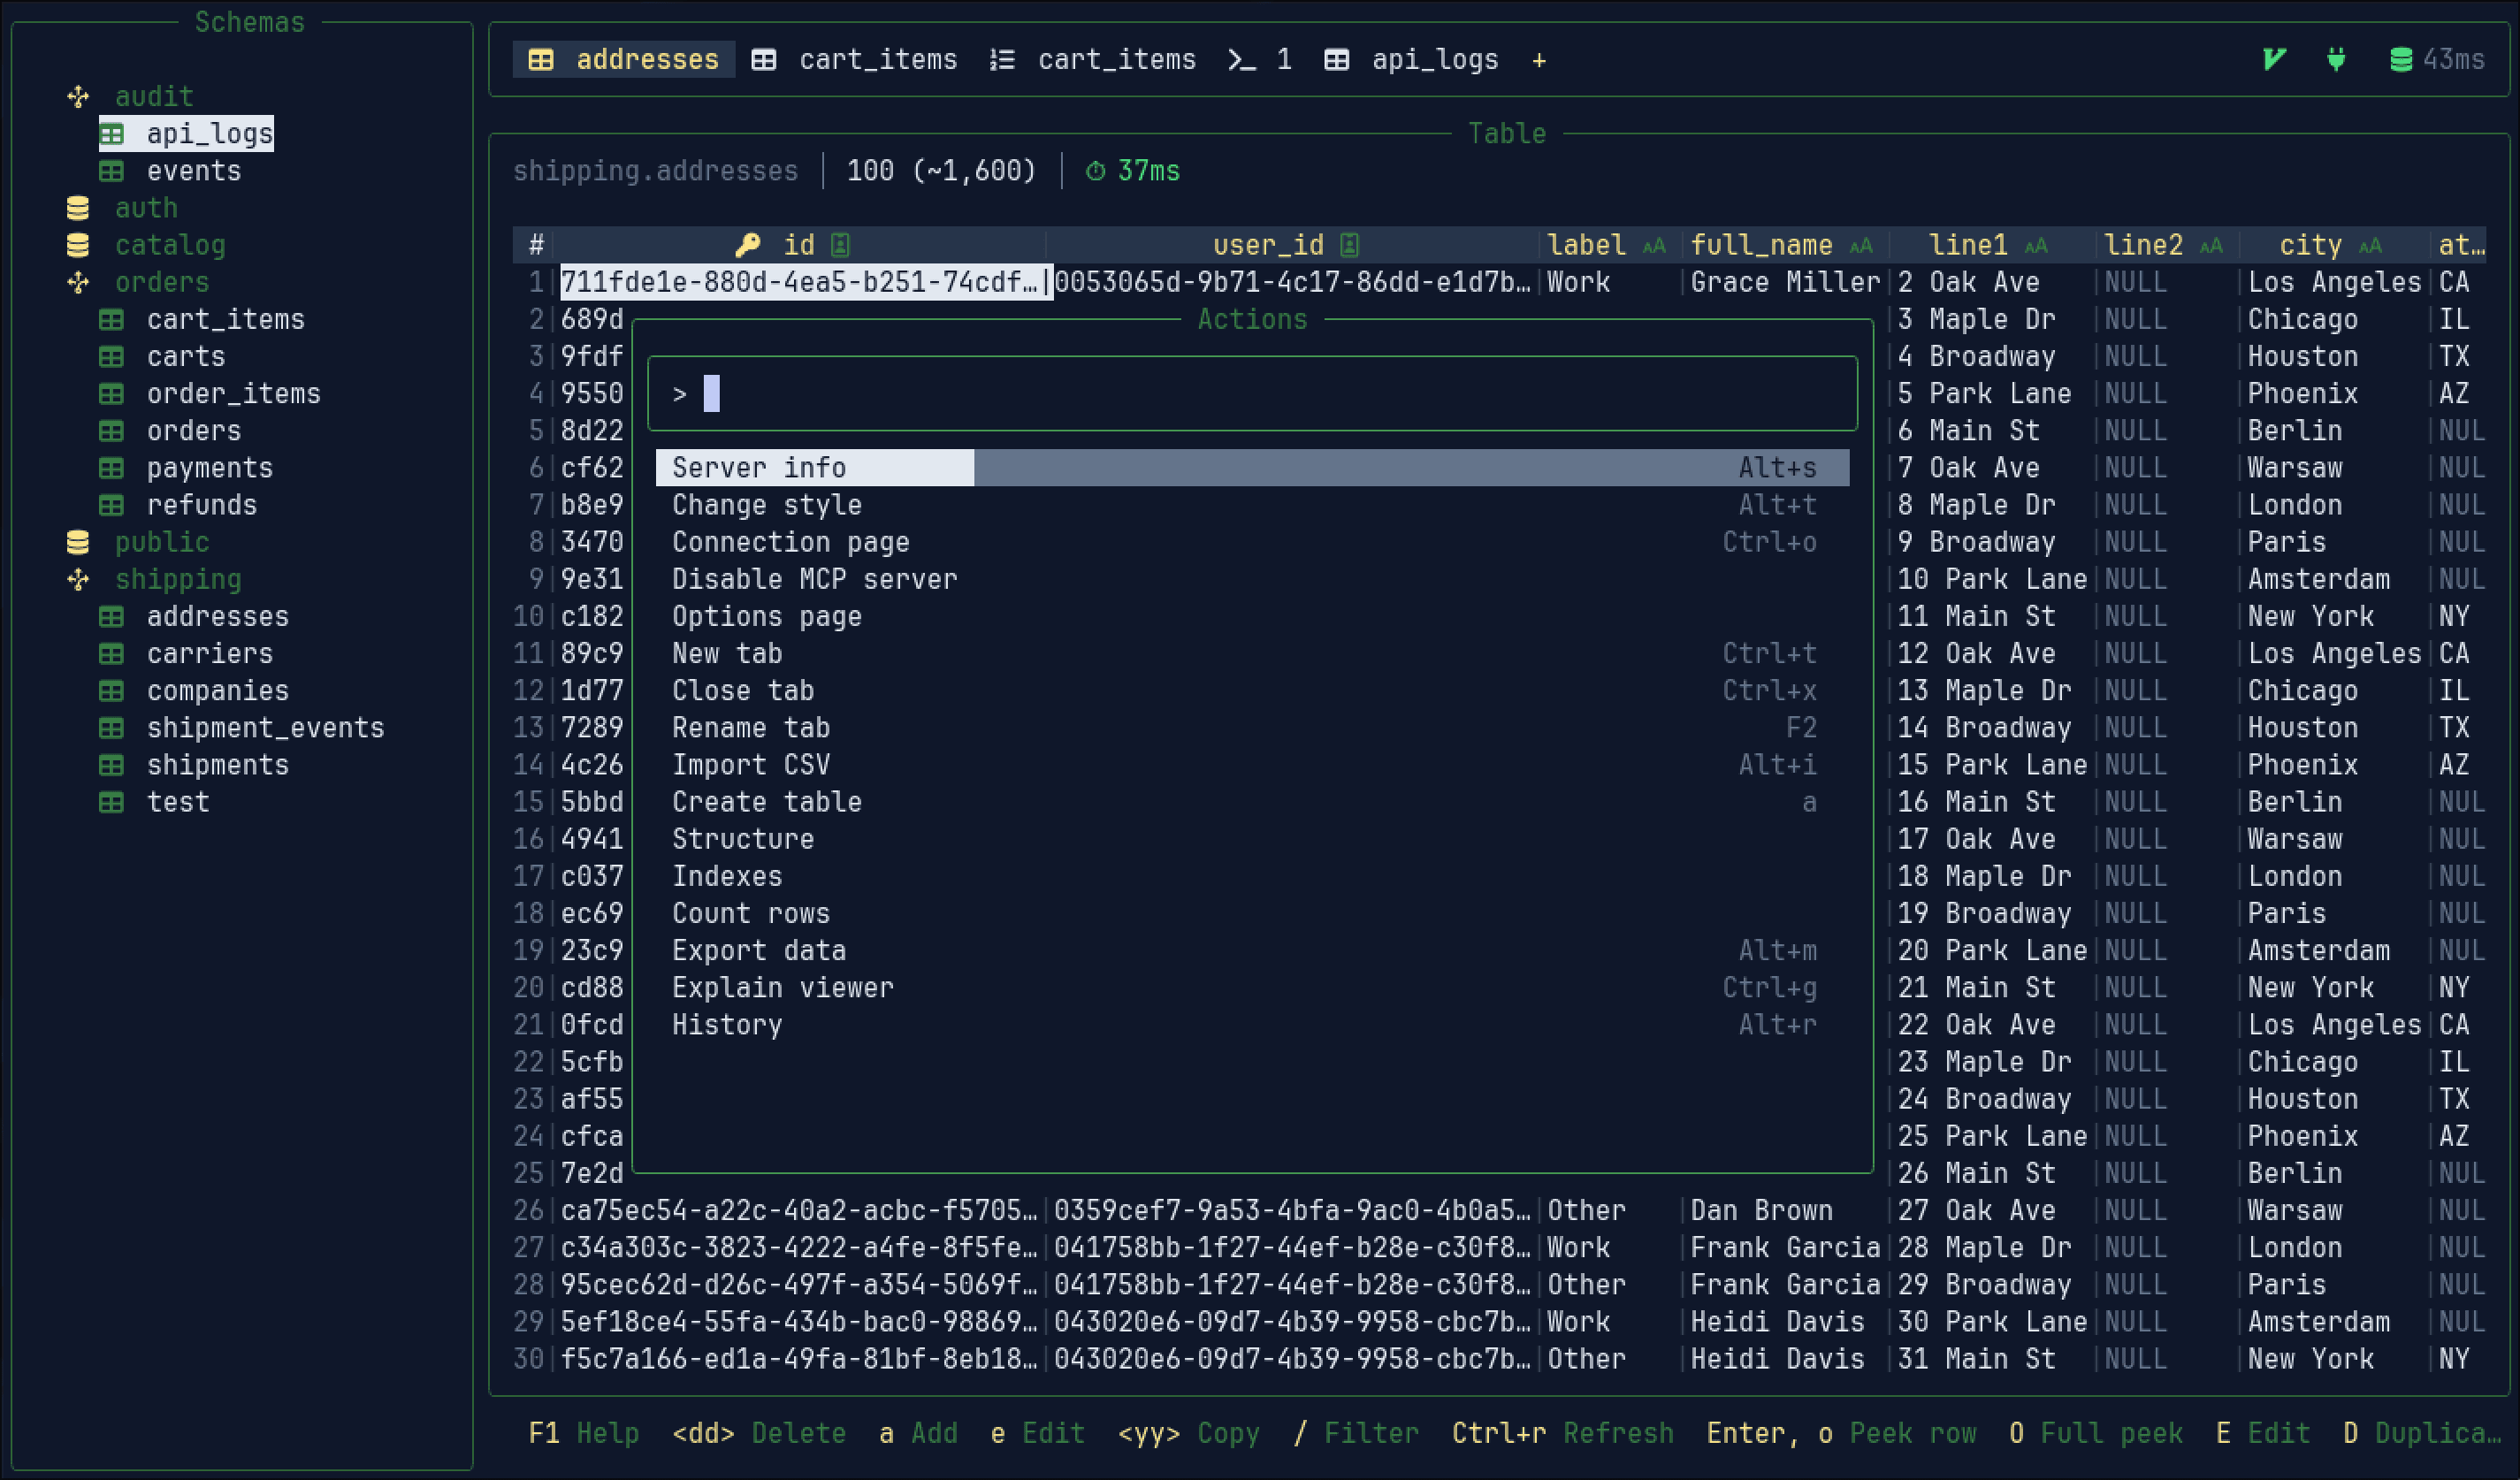Screen dimensions: 2520x1480
Task: Click Amsterdam city cell in row 29
Action: [x=2319, y=1322]
